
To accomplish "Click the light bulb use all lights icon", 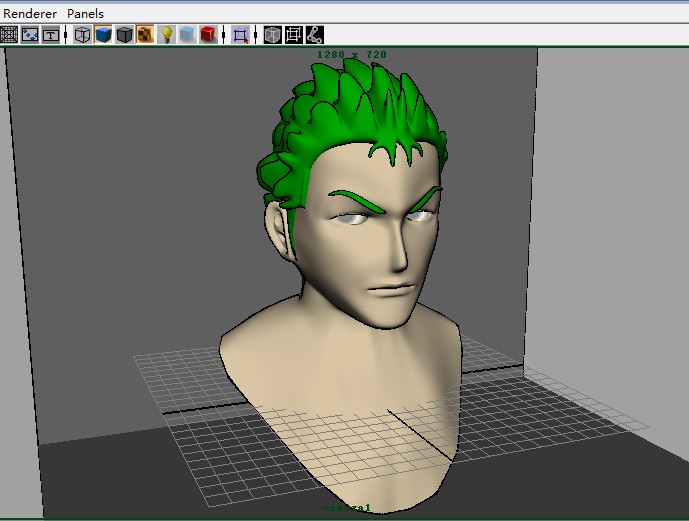I will tap(166, 35).
